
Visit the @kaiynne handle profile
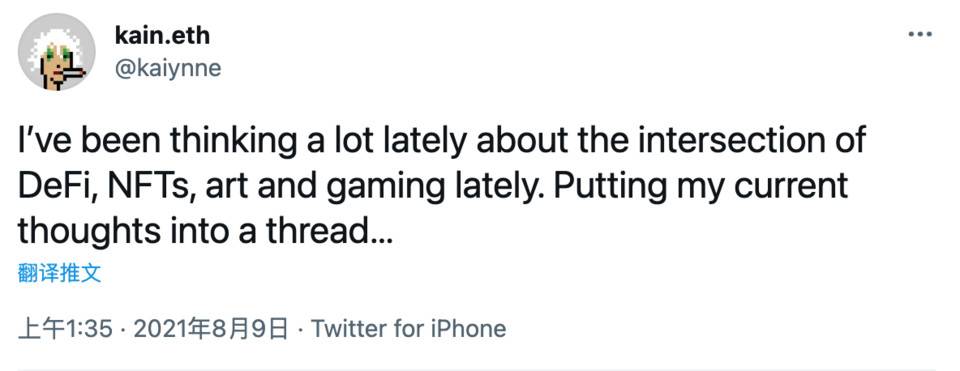pos(168,68)
